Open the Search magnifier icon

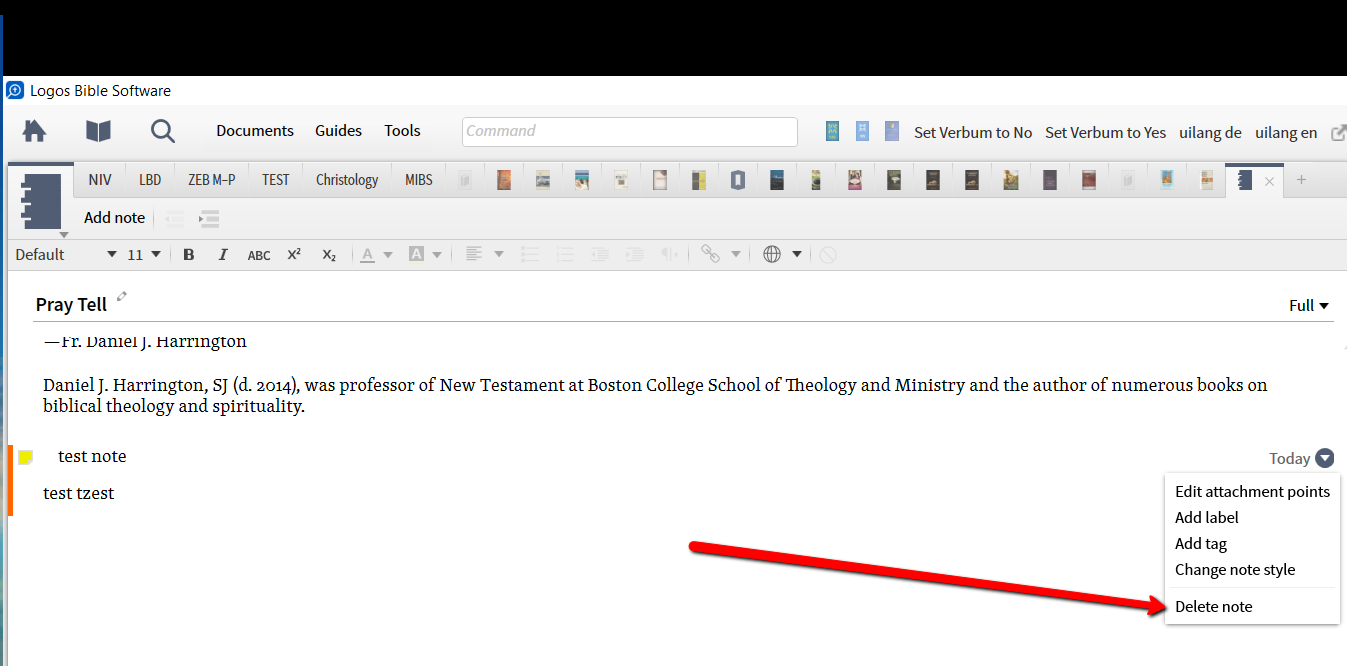pos(163,131)
